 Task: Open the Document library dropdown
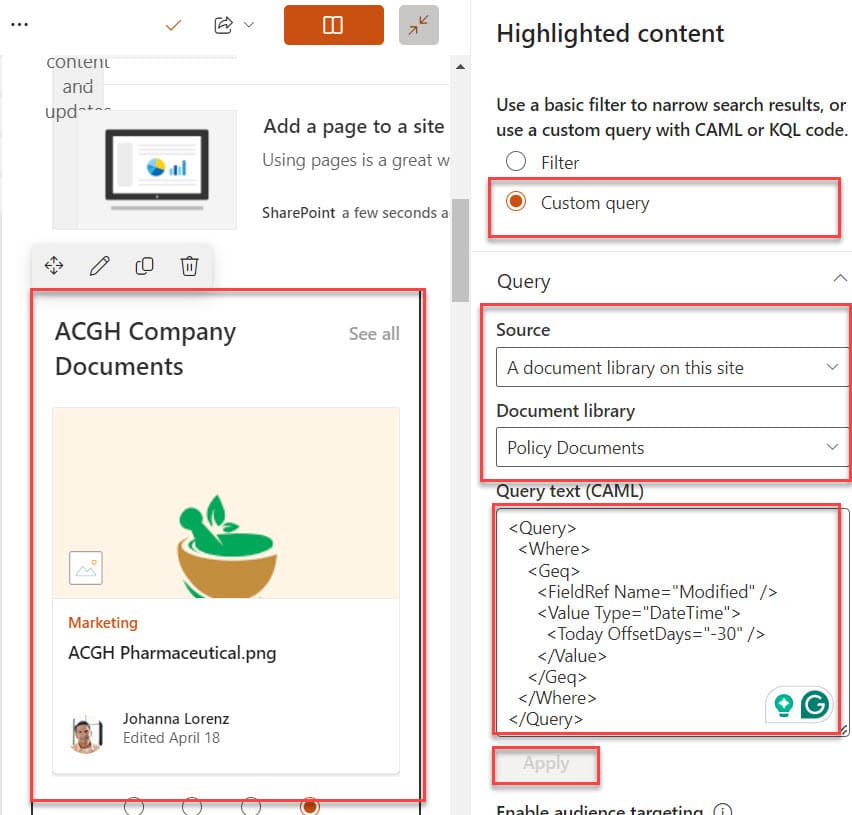[x=672, y=447]
